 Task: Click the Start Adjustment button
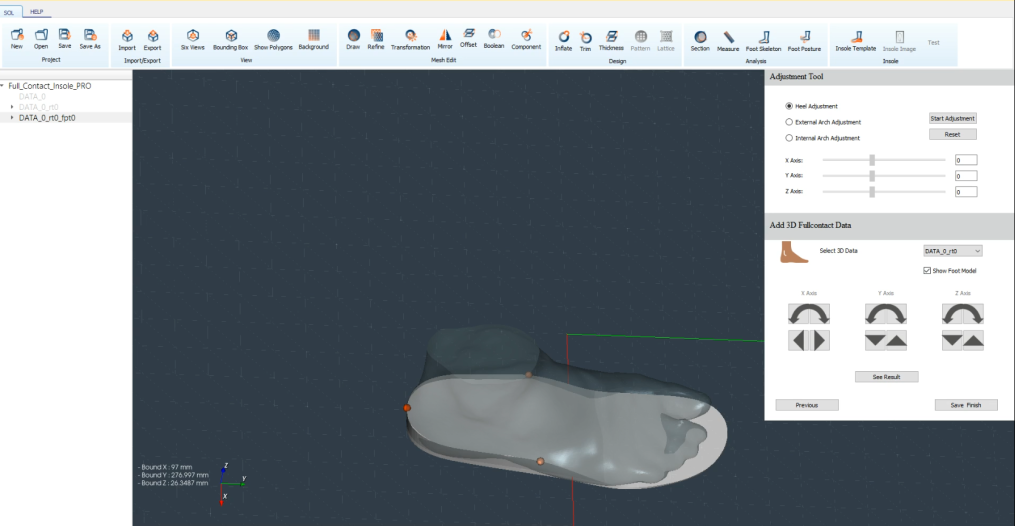[952, 119]
